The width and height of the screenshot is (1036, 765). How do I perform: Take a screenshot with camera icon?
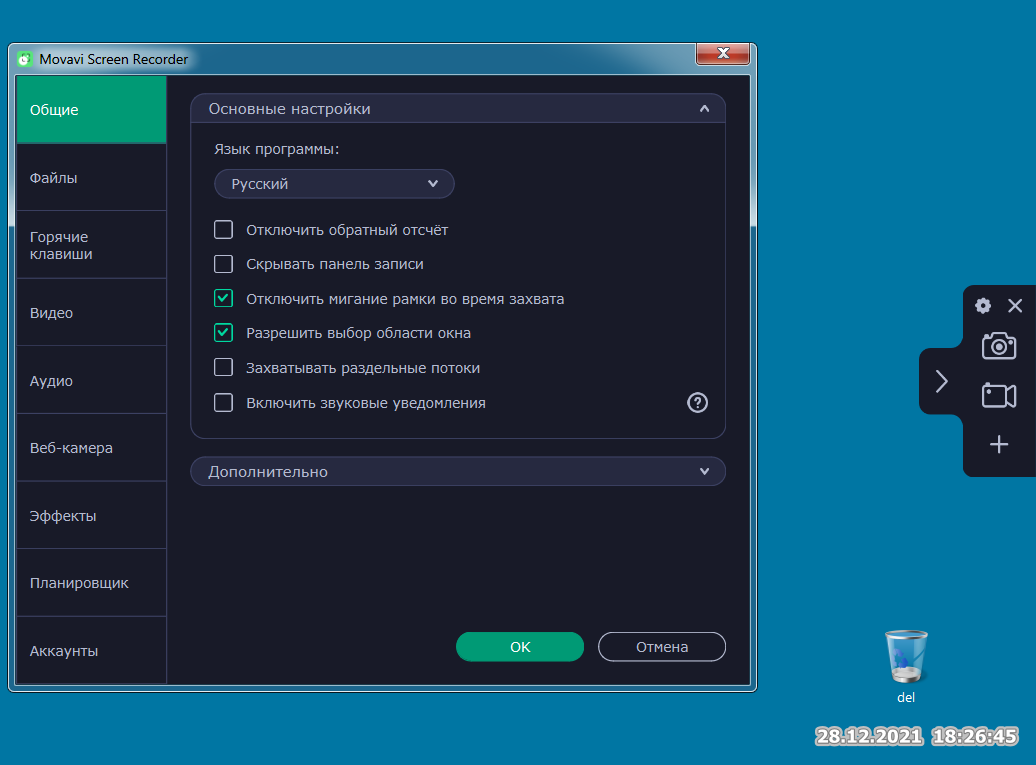point(998,346)
